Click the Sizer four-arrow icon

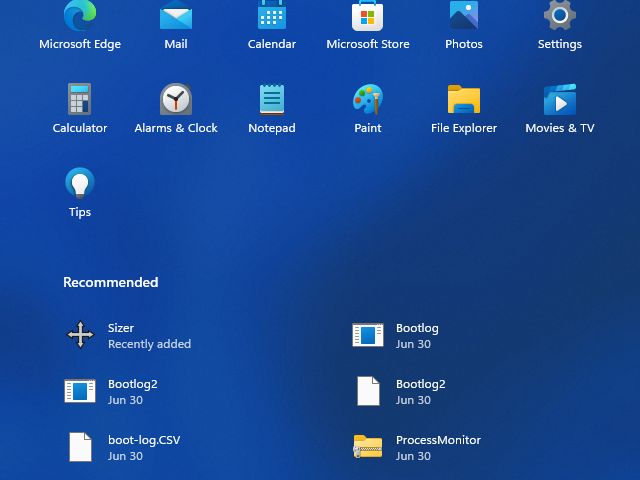tap(80, 335)
